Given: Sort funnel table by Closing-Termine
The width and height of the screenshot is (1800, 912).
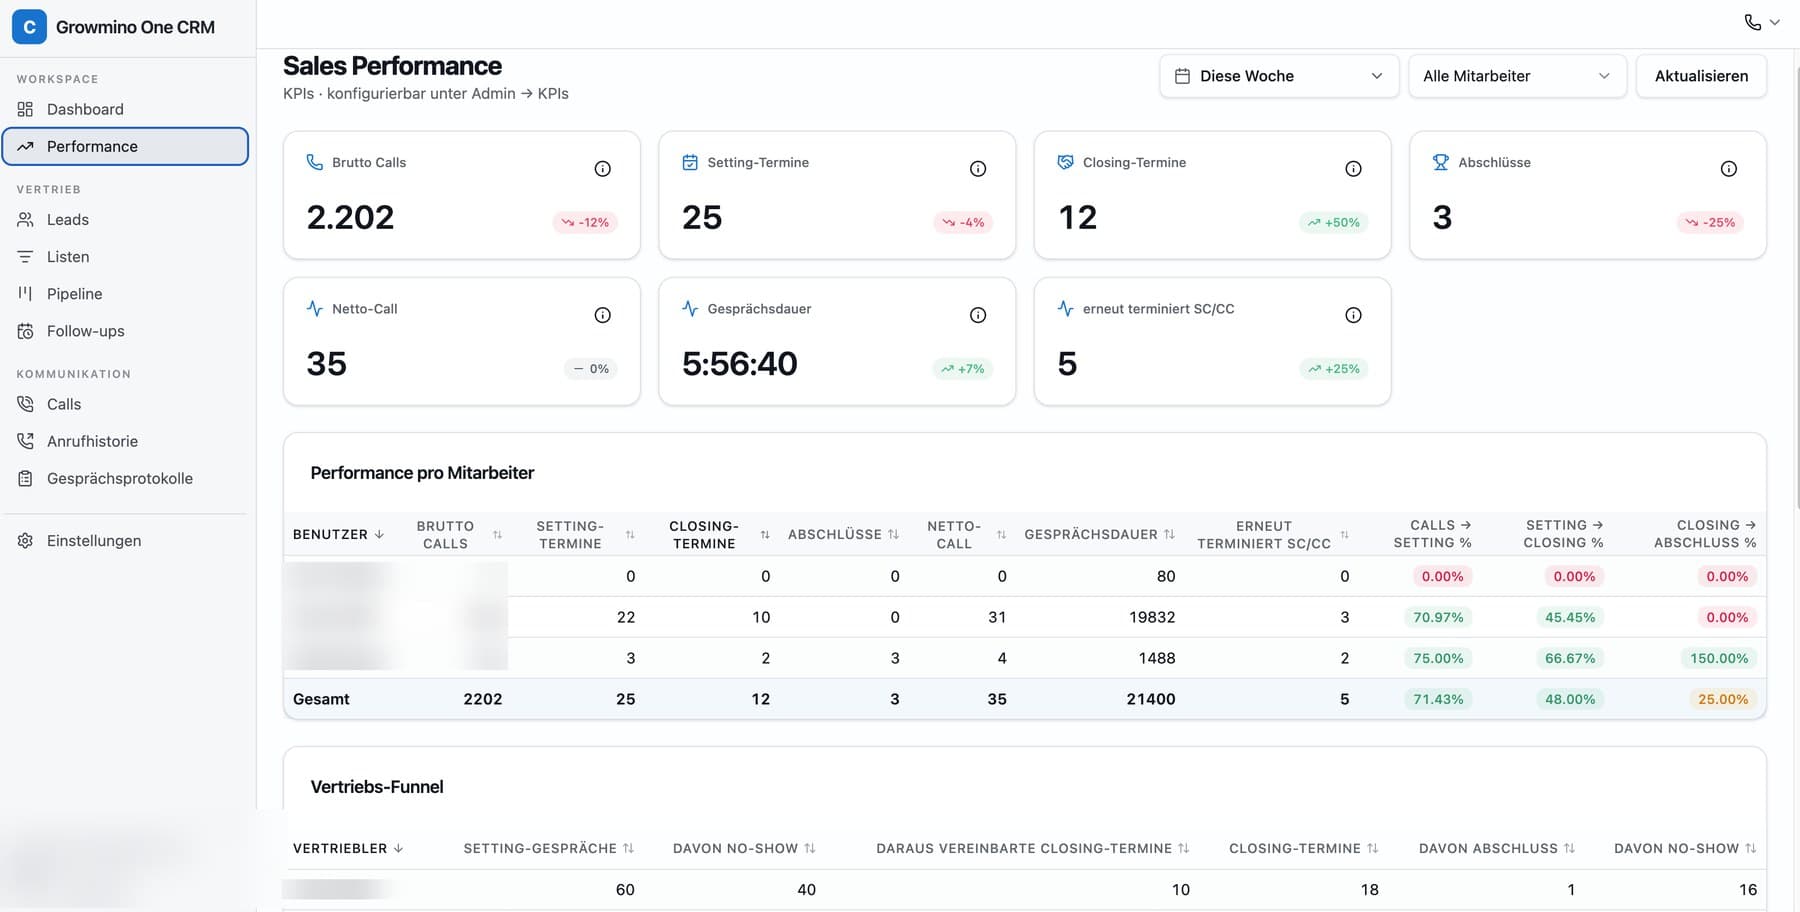Looking at the screenshot, I should [1304, 849].
